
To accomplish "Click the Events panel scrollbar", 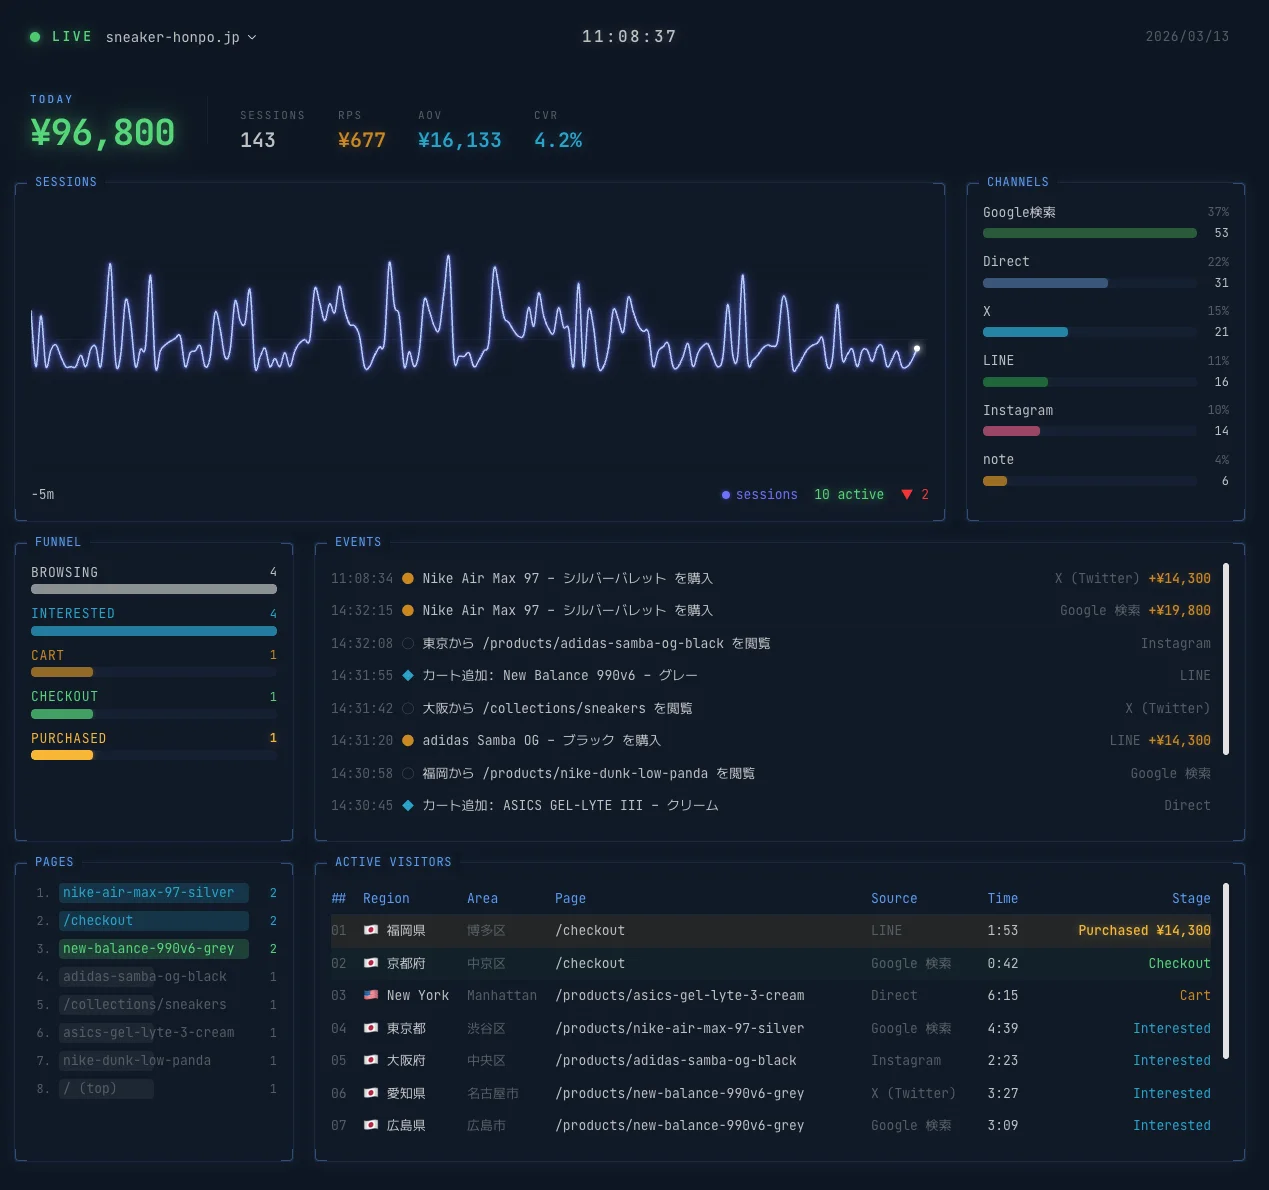I will (x=1226, y=658).
